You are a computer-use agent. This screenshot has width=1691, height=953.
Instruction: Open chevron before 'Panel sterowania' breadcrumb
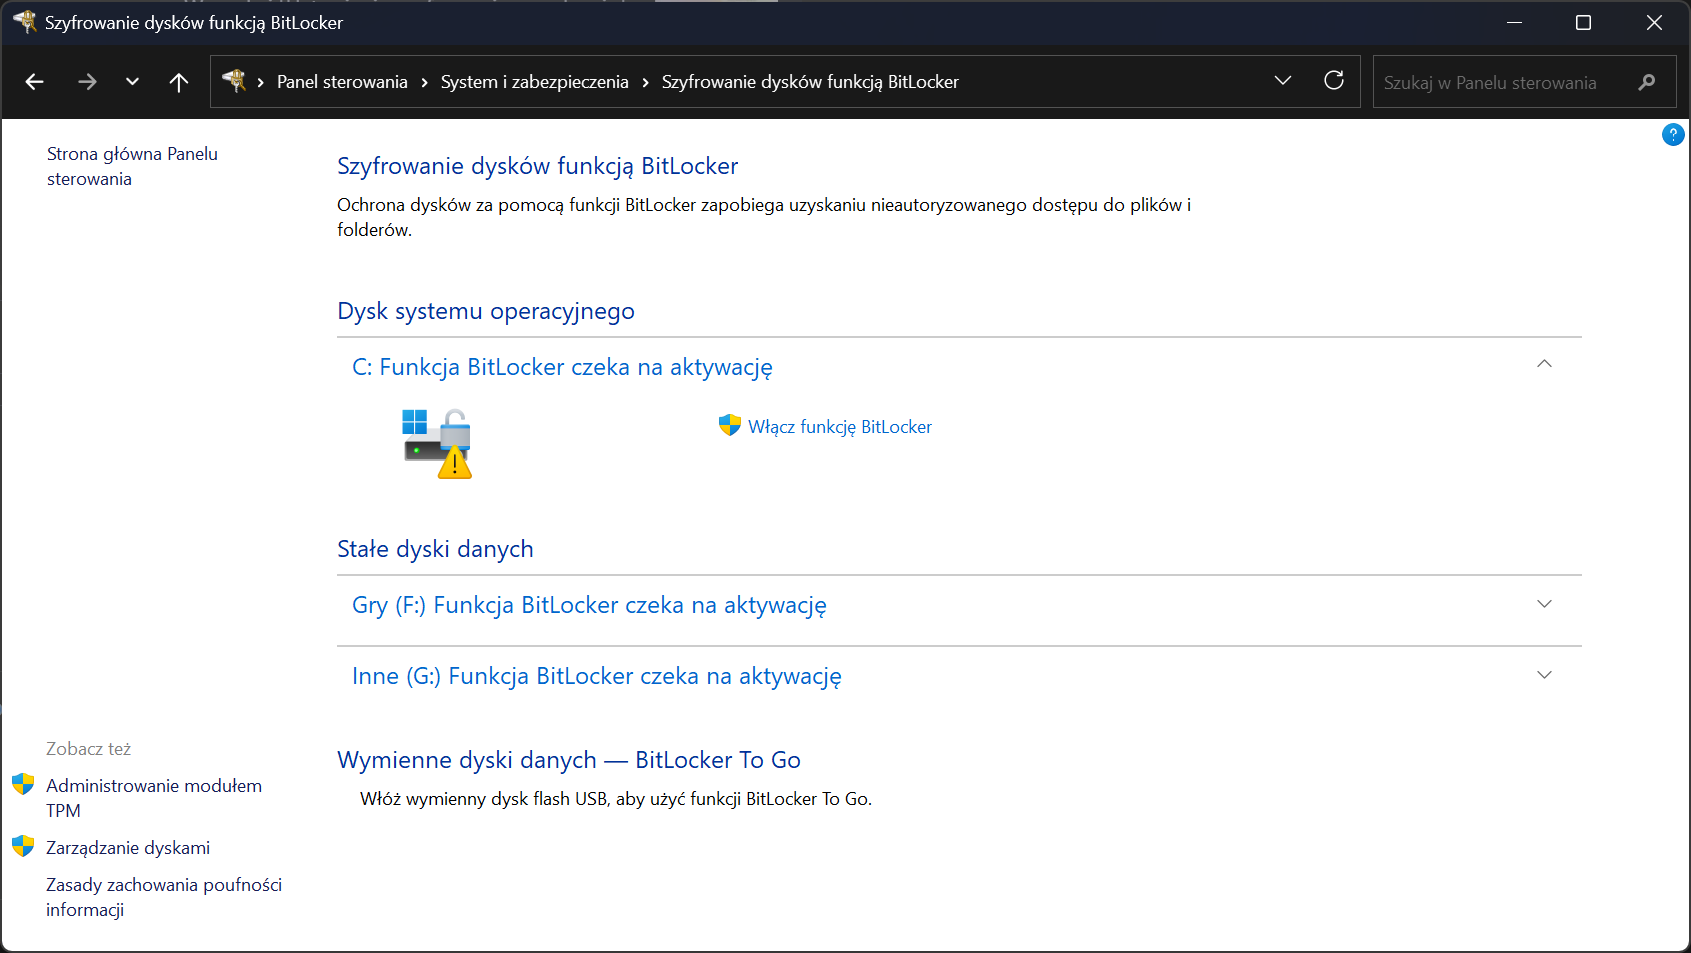coord(261,82)
